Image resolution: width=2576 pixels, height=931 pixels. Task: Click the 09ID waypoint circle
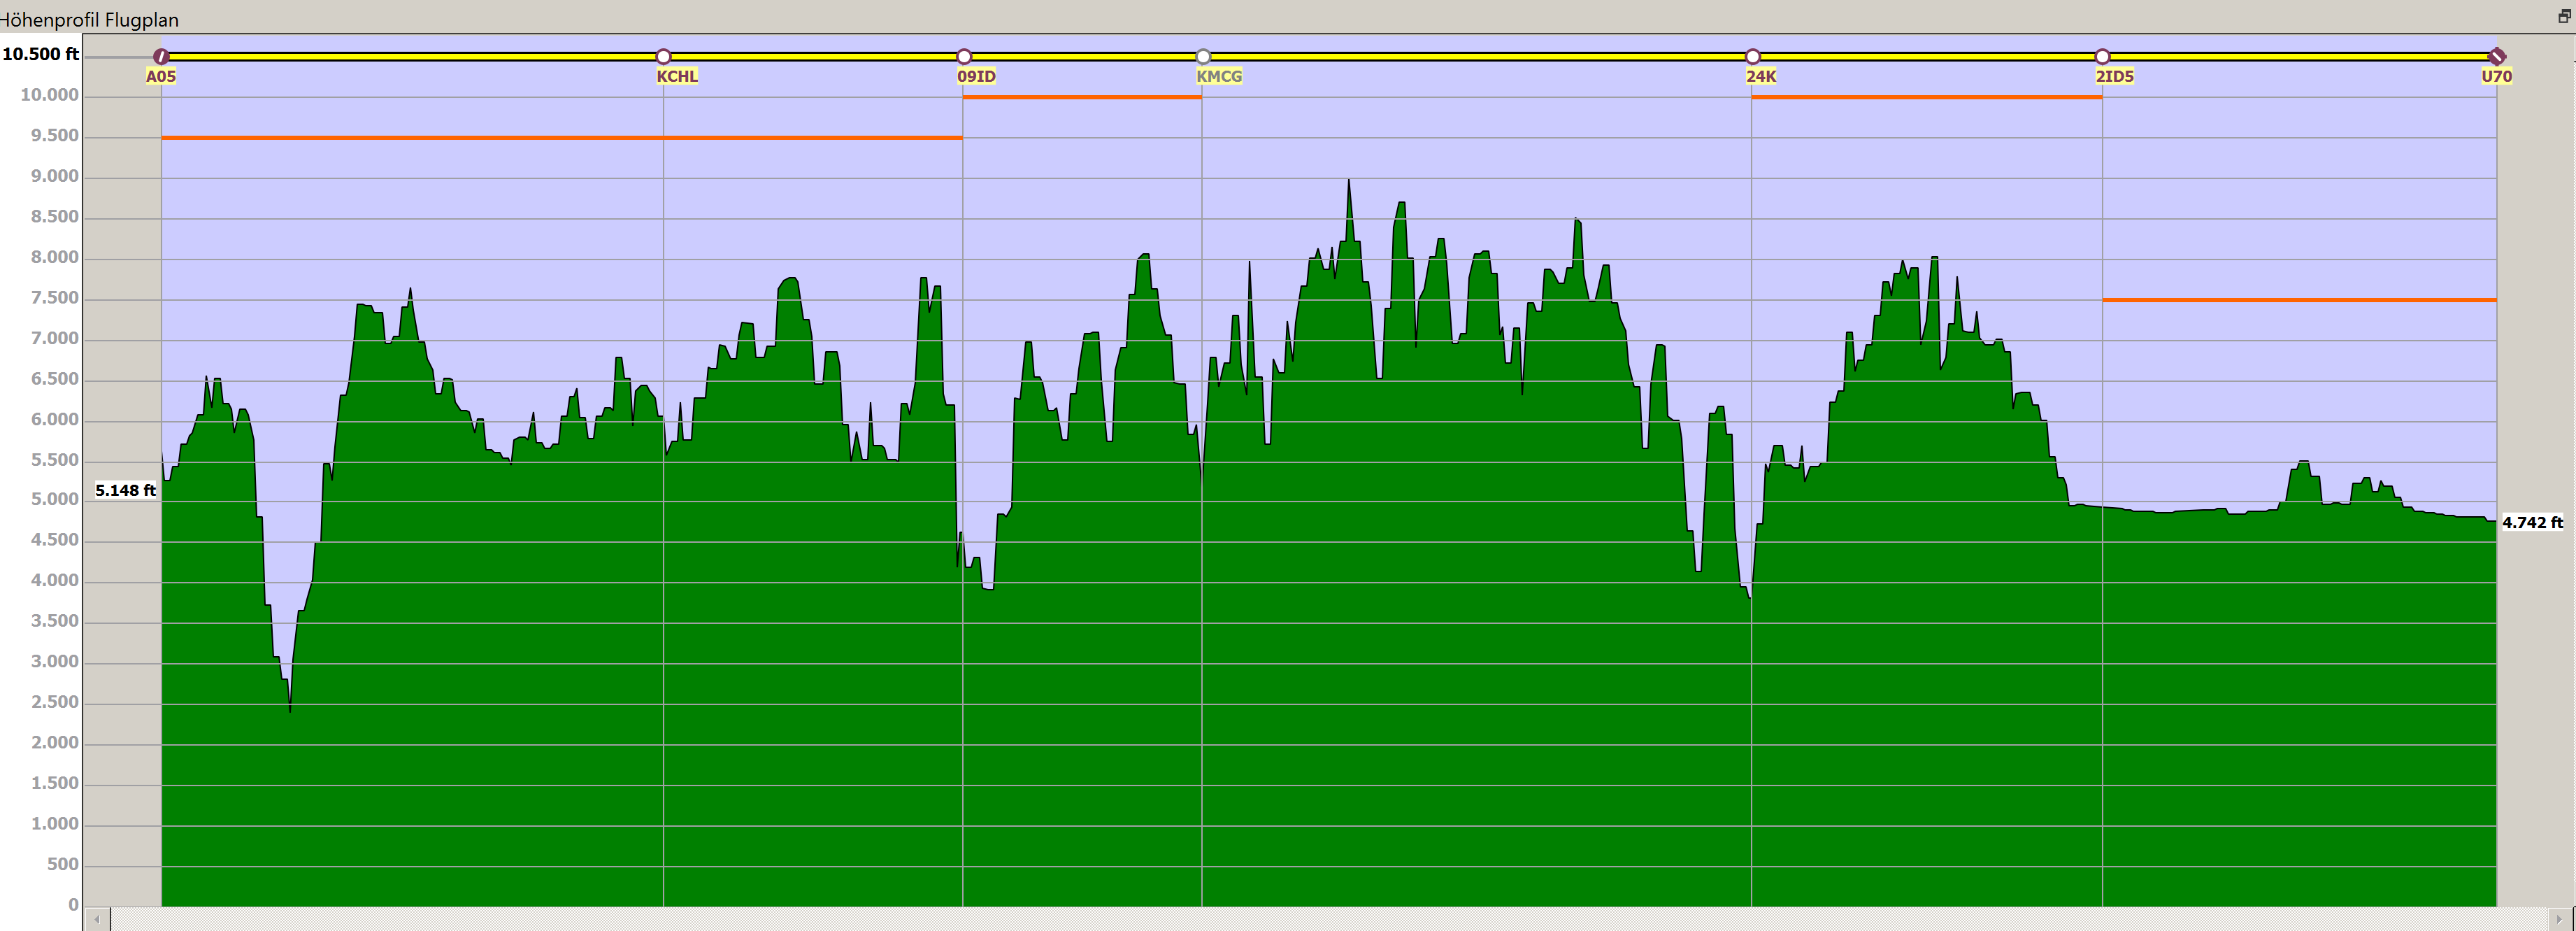coord(964,57)
